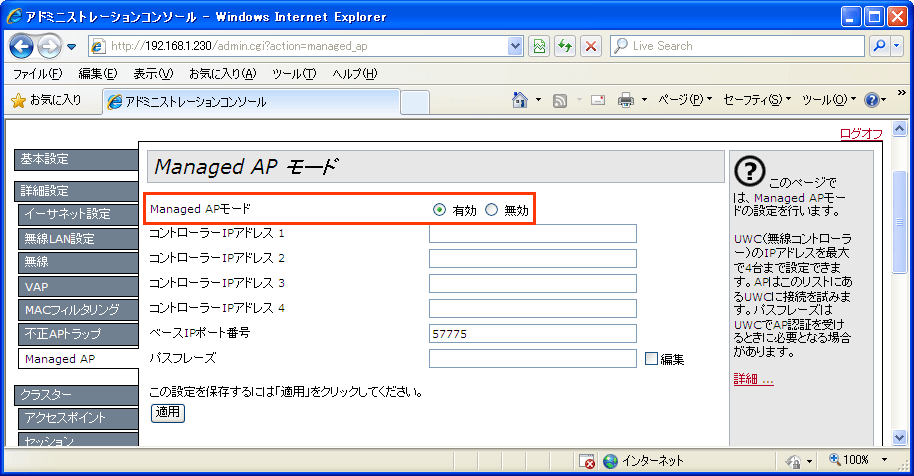Open 基本設定 in the sidebar
This screenshot has width=914, height=476.
(76, 159)
